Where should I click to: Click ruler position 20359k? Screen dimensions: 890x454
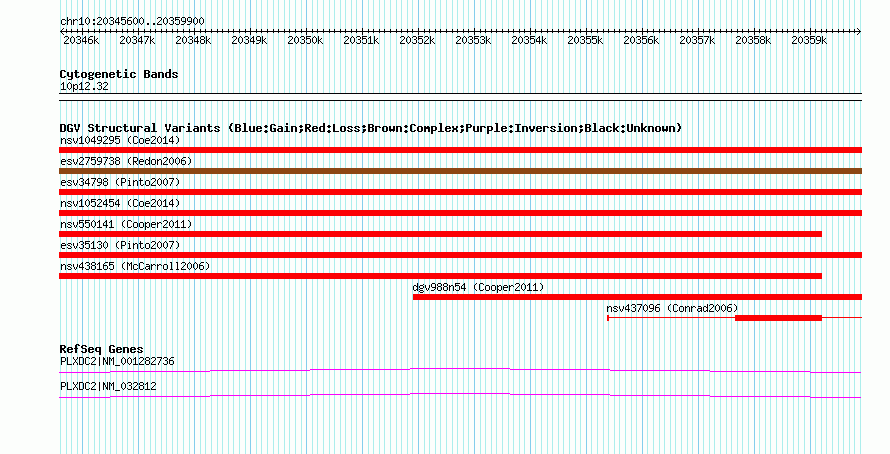[809, 40]
